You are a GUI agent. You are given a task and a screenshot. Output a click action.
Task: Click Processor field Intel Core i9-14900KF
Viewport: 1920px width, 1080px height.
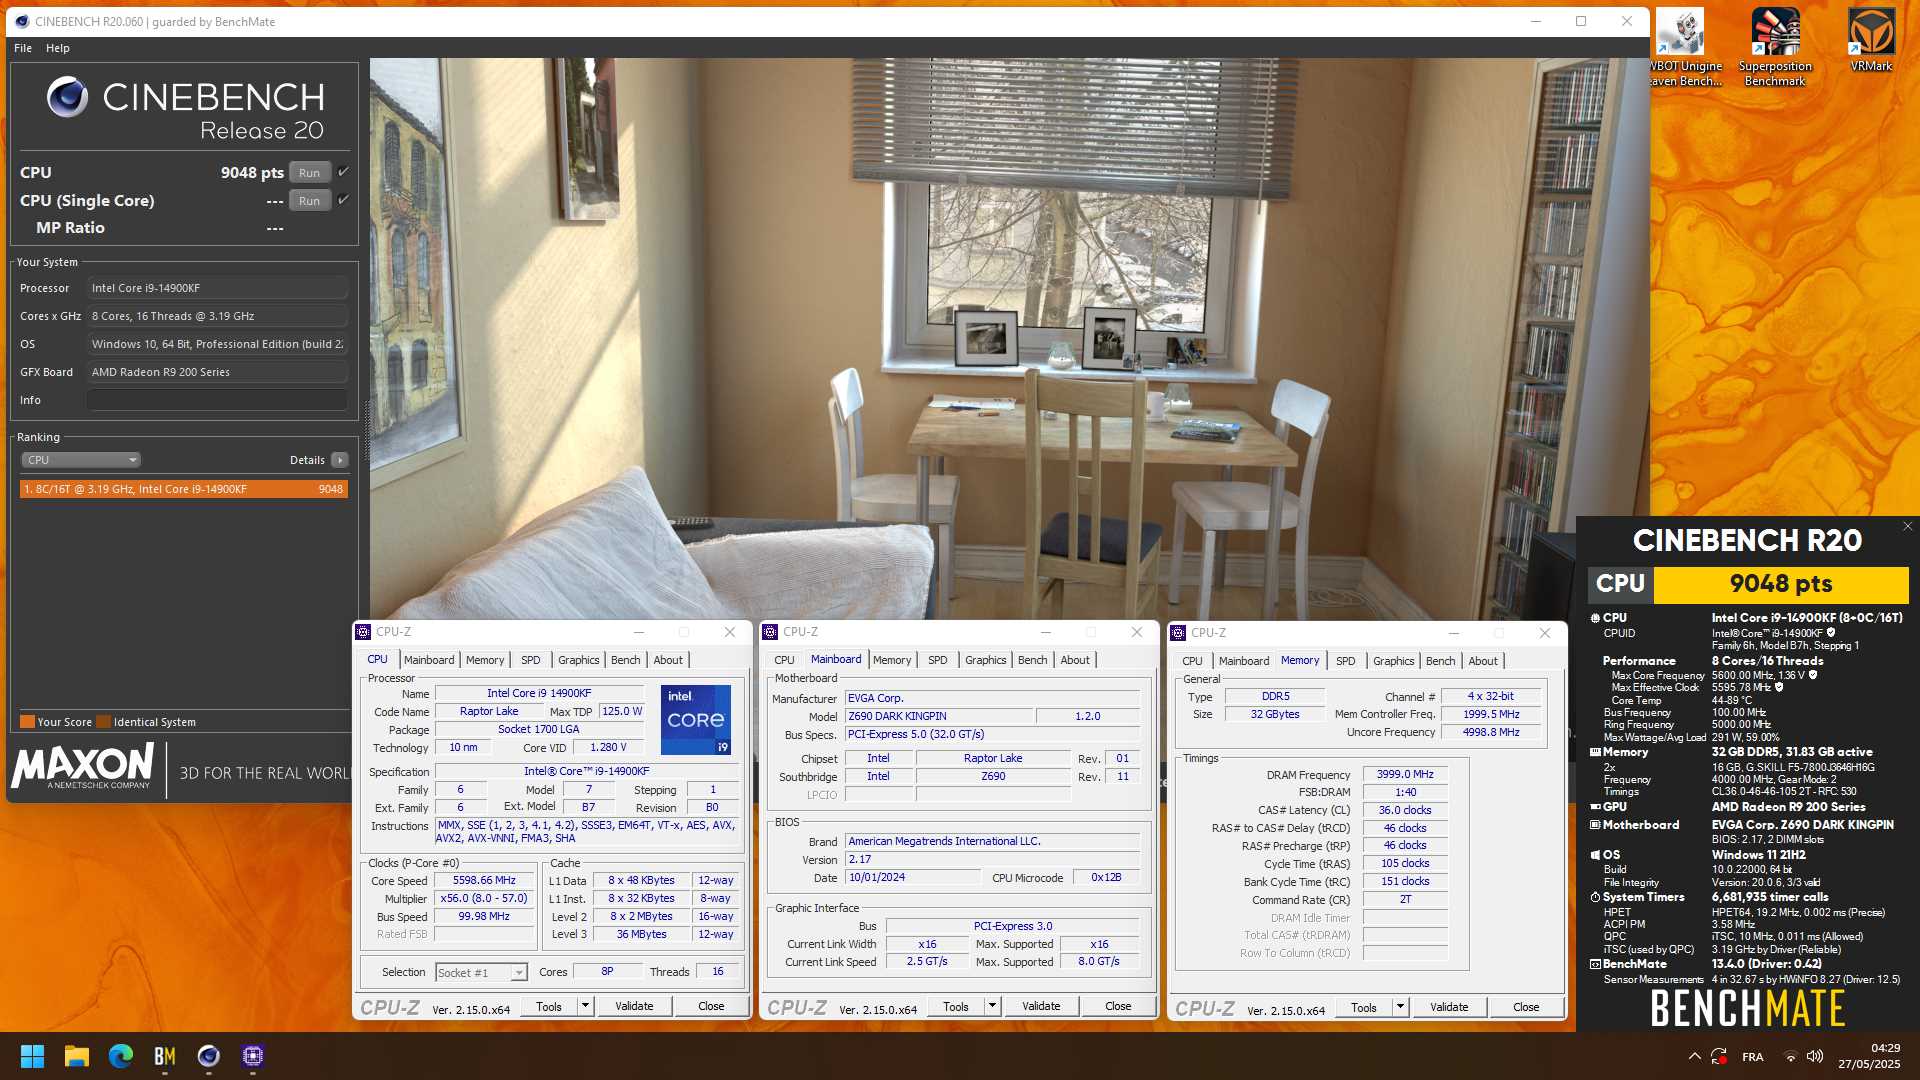pos(217,288)
